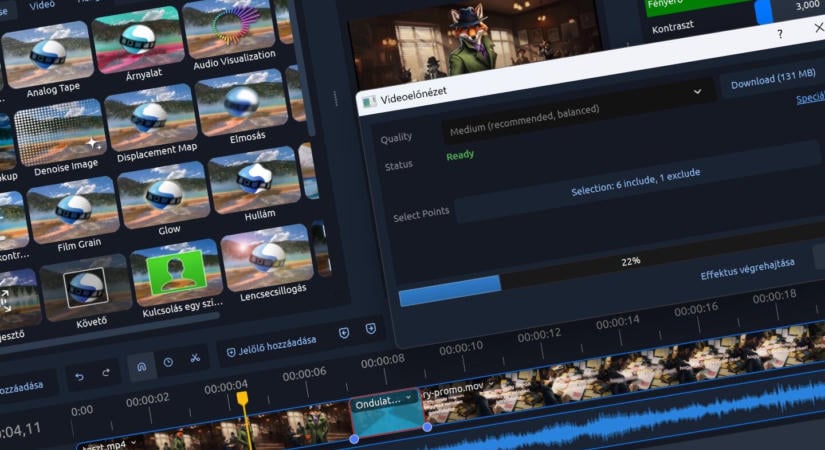Image resolution: width=825 pixels, height=450 pixels.
Task: Click the right keyframe point on transition
Action: (x=427, y=427)
